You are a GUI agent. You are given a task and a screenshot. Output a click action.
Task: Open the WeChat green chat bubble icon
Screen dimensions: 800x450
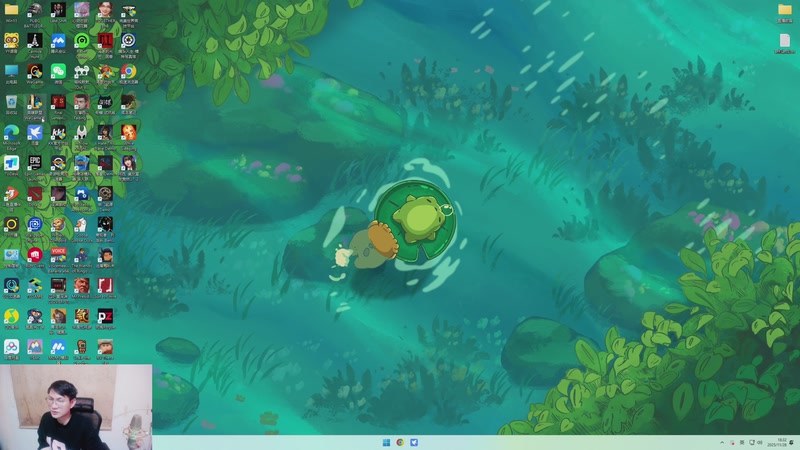coord(58,71)
